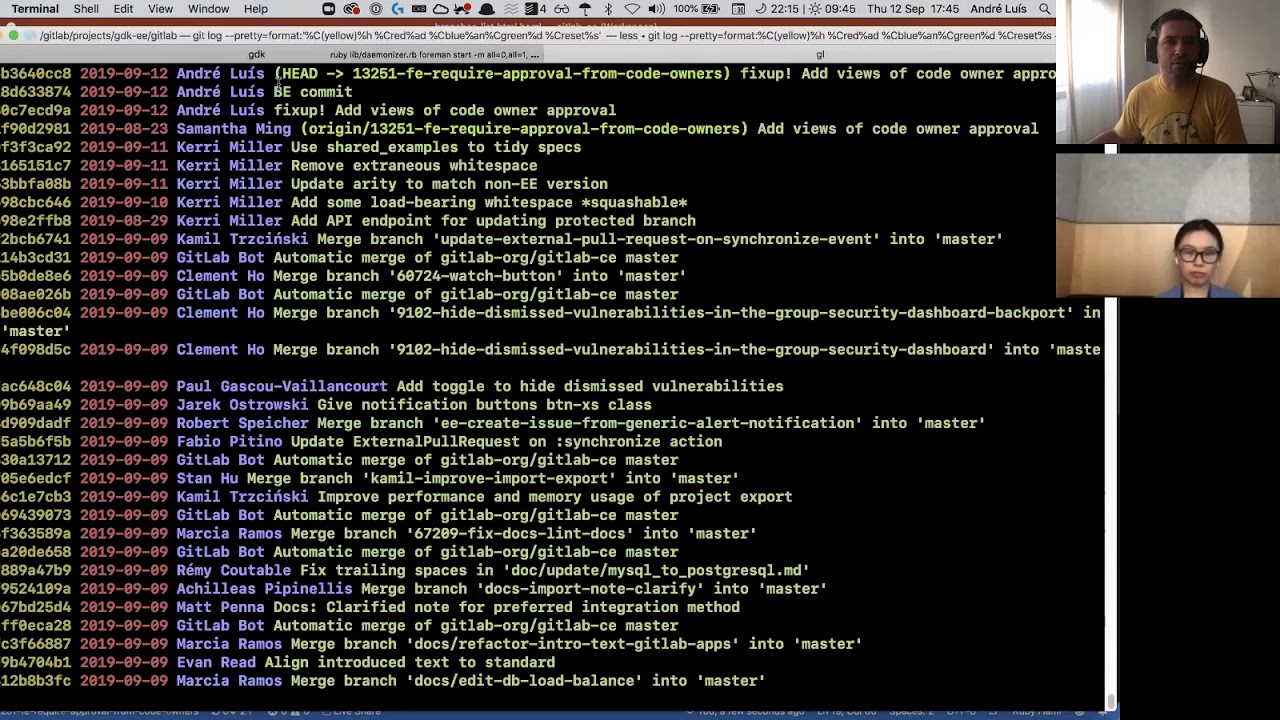Click 'Remove extraneous whitespace' commit
The image size is (1280, 720).
point(414,166)
